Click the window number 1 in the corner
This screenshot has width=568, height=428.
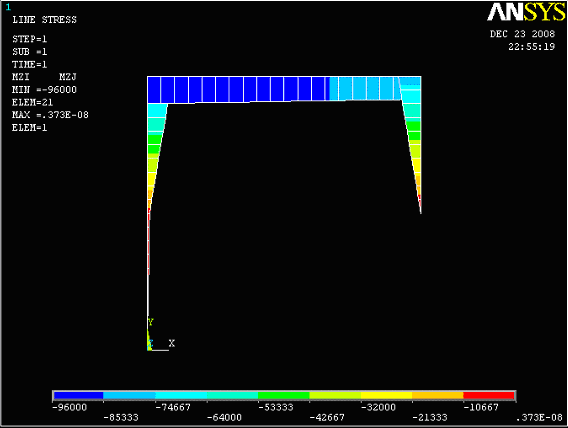click(8, 7)
